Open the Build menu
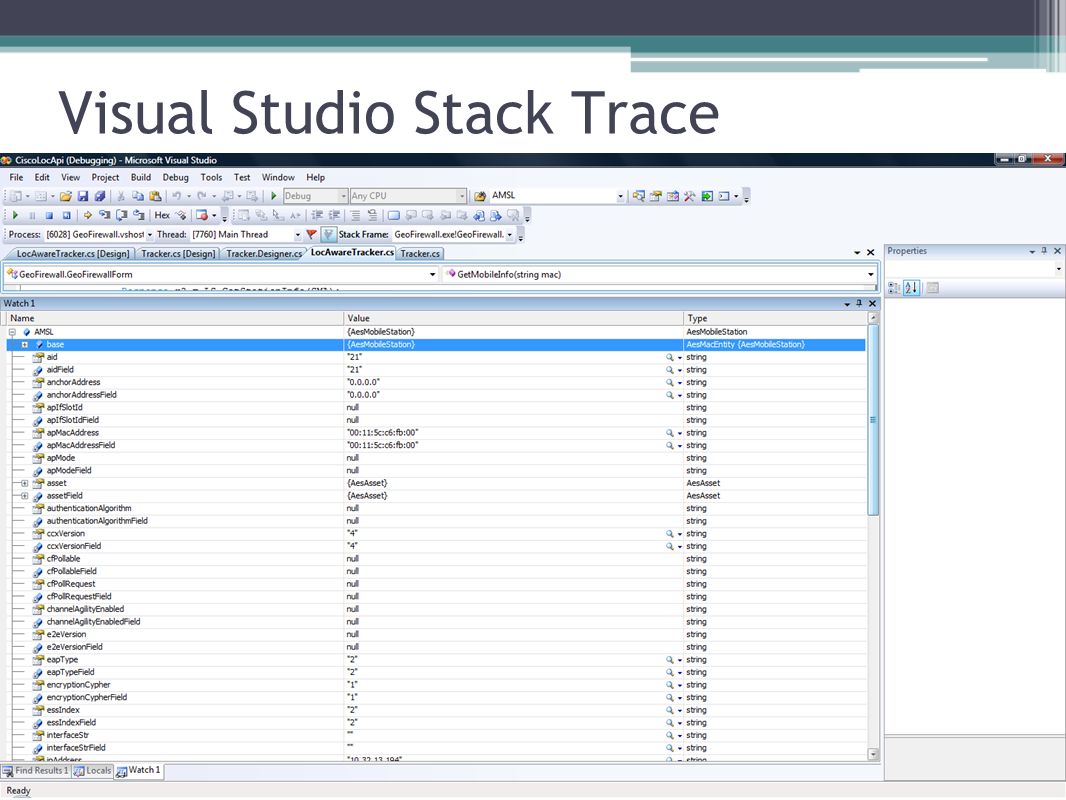This screenshot has height=800, width=1066. [x=141, y=177]
